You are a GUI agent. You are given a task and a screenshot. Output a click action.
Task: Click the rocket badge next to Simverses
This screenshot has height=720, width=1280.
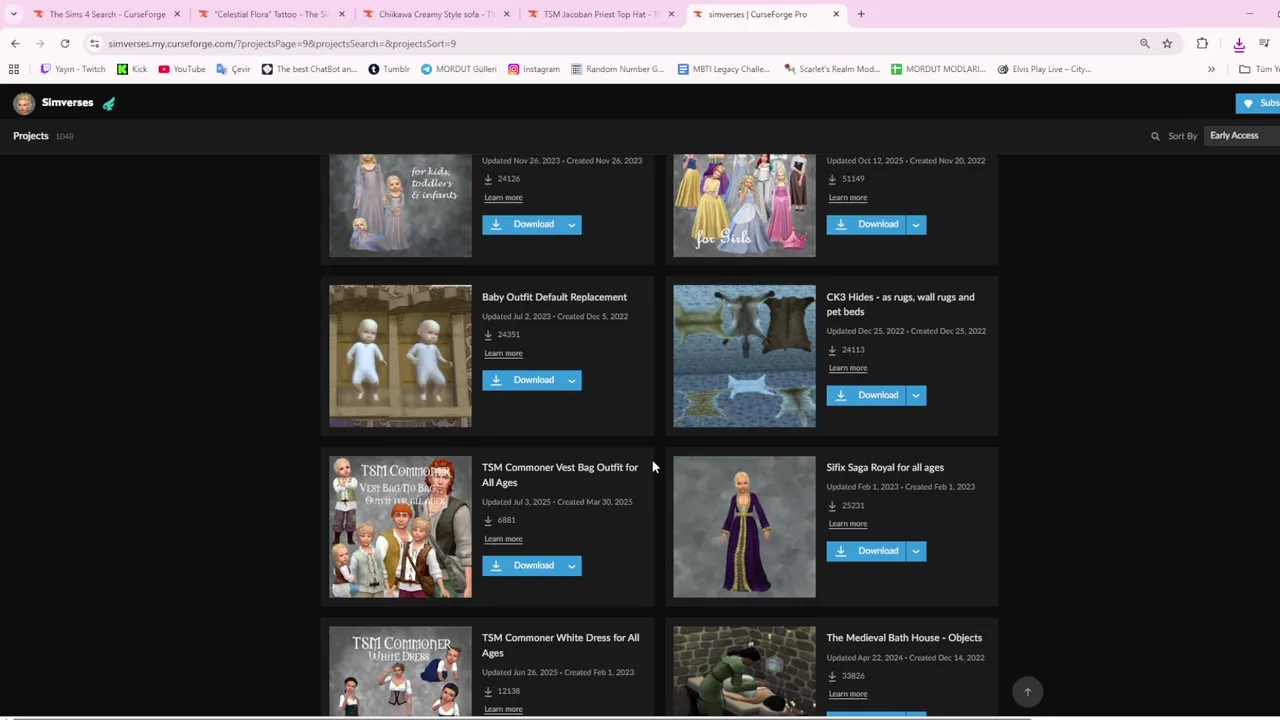pyautogui.click(x=108, y=103)
